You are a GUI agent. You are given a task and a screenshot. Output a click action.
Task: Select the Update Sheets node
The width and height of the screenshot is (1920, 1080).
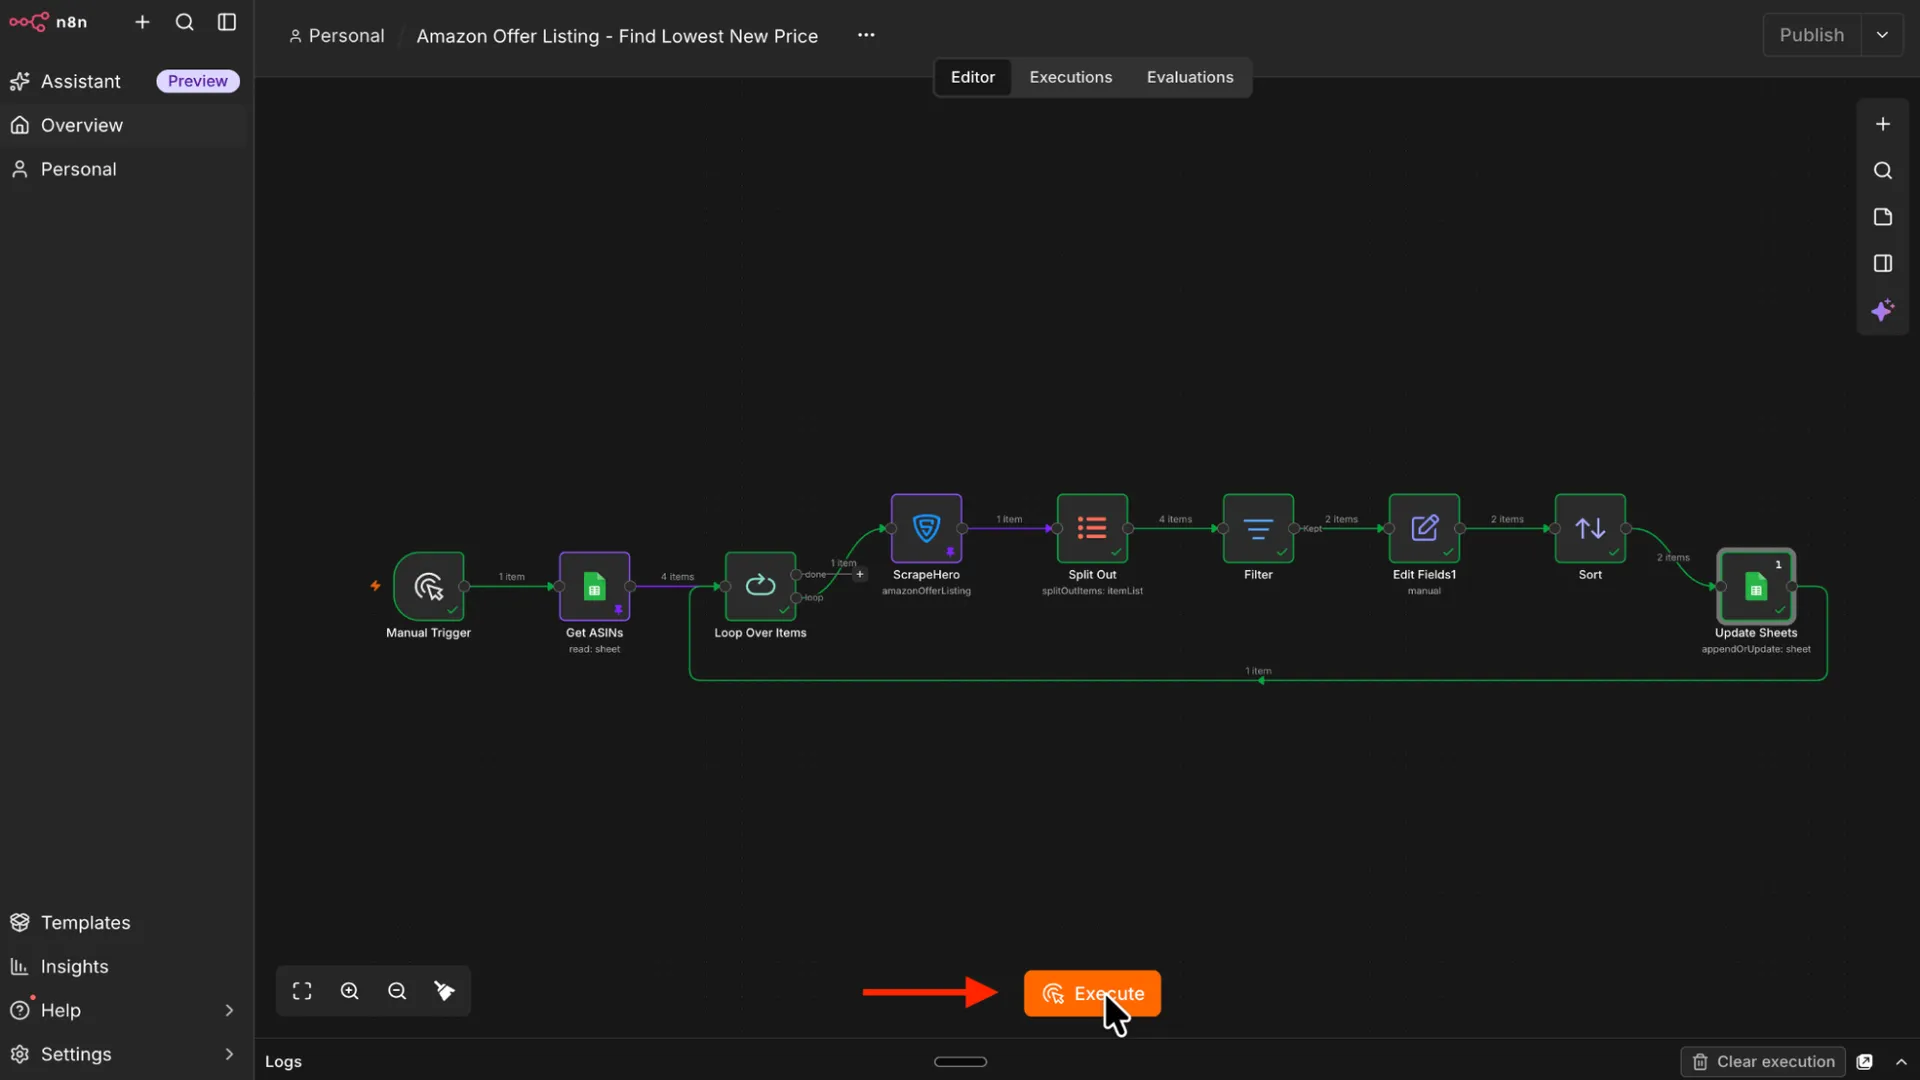1756,586
